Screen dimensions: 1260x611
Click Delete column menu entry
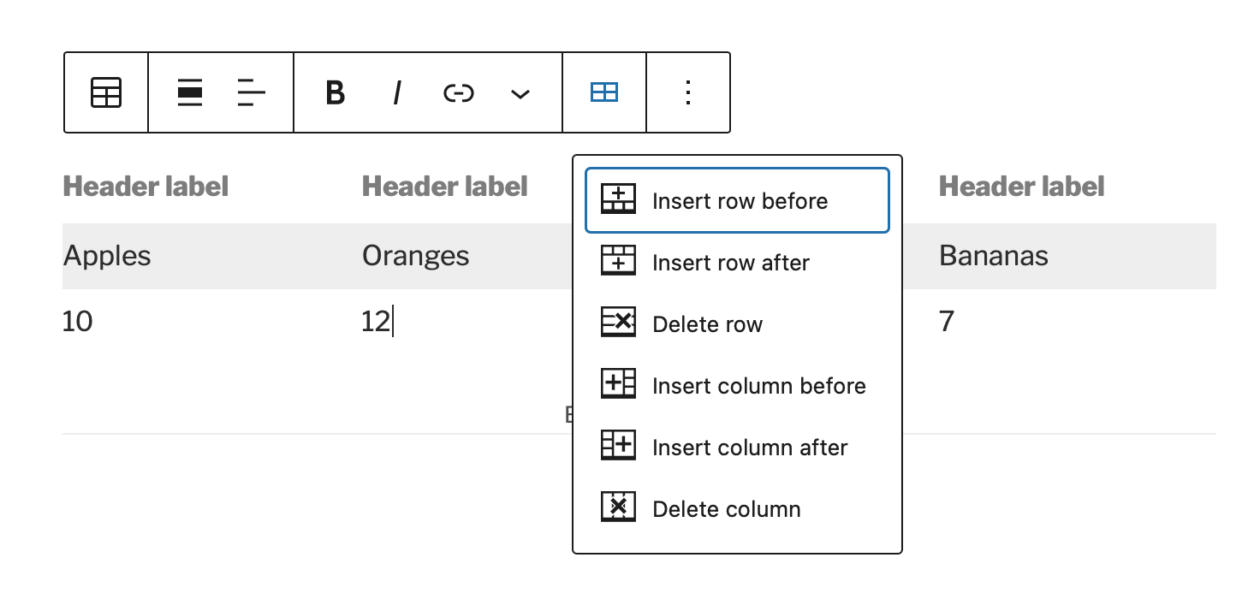tap(726, 509)
